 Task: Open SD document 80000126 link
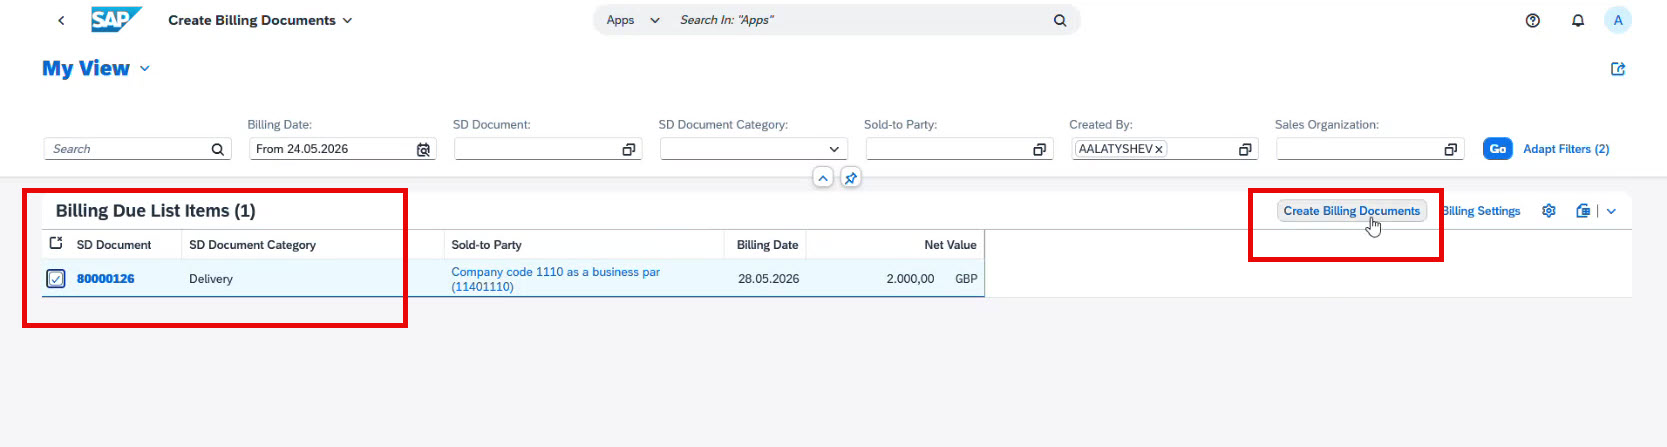(x=106, y=279)
